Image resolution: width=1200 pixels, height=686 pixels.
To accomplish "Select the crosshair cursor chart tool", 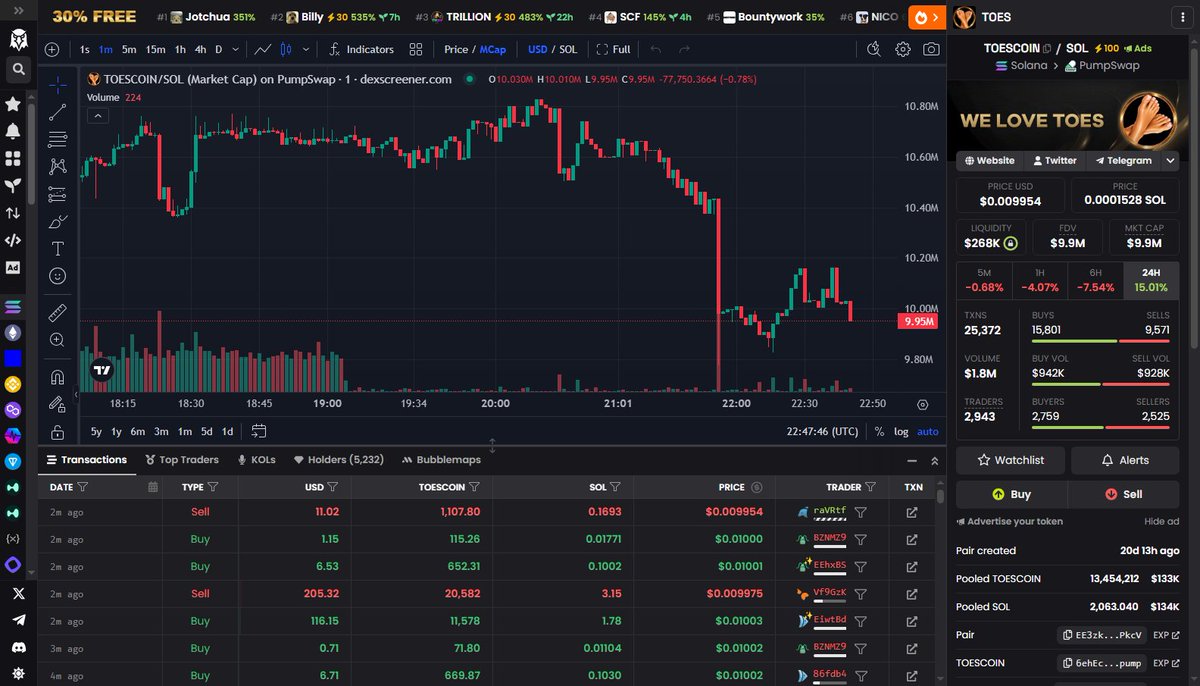I will pos(57,85).
